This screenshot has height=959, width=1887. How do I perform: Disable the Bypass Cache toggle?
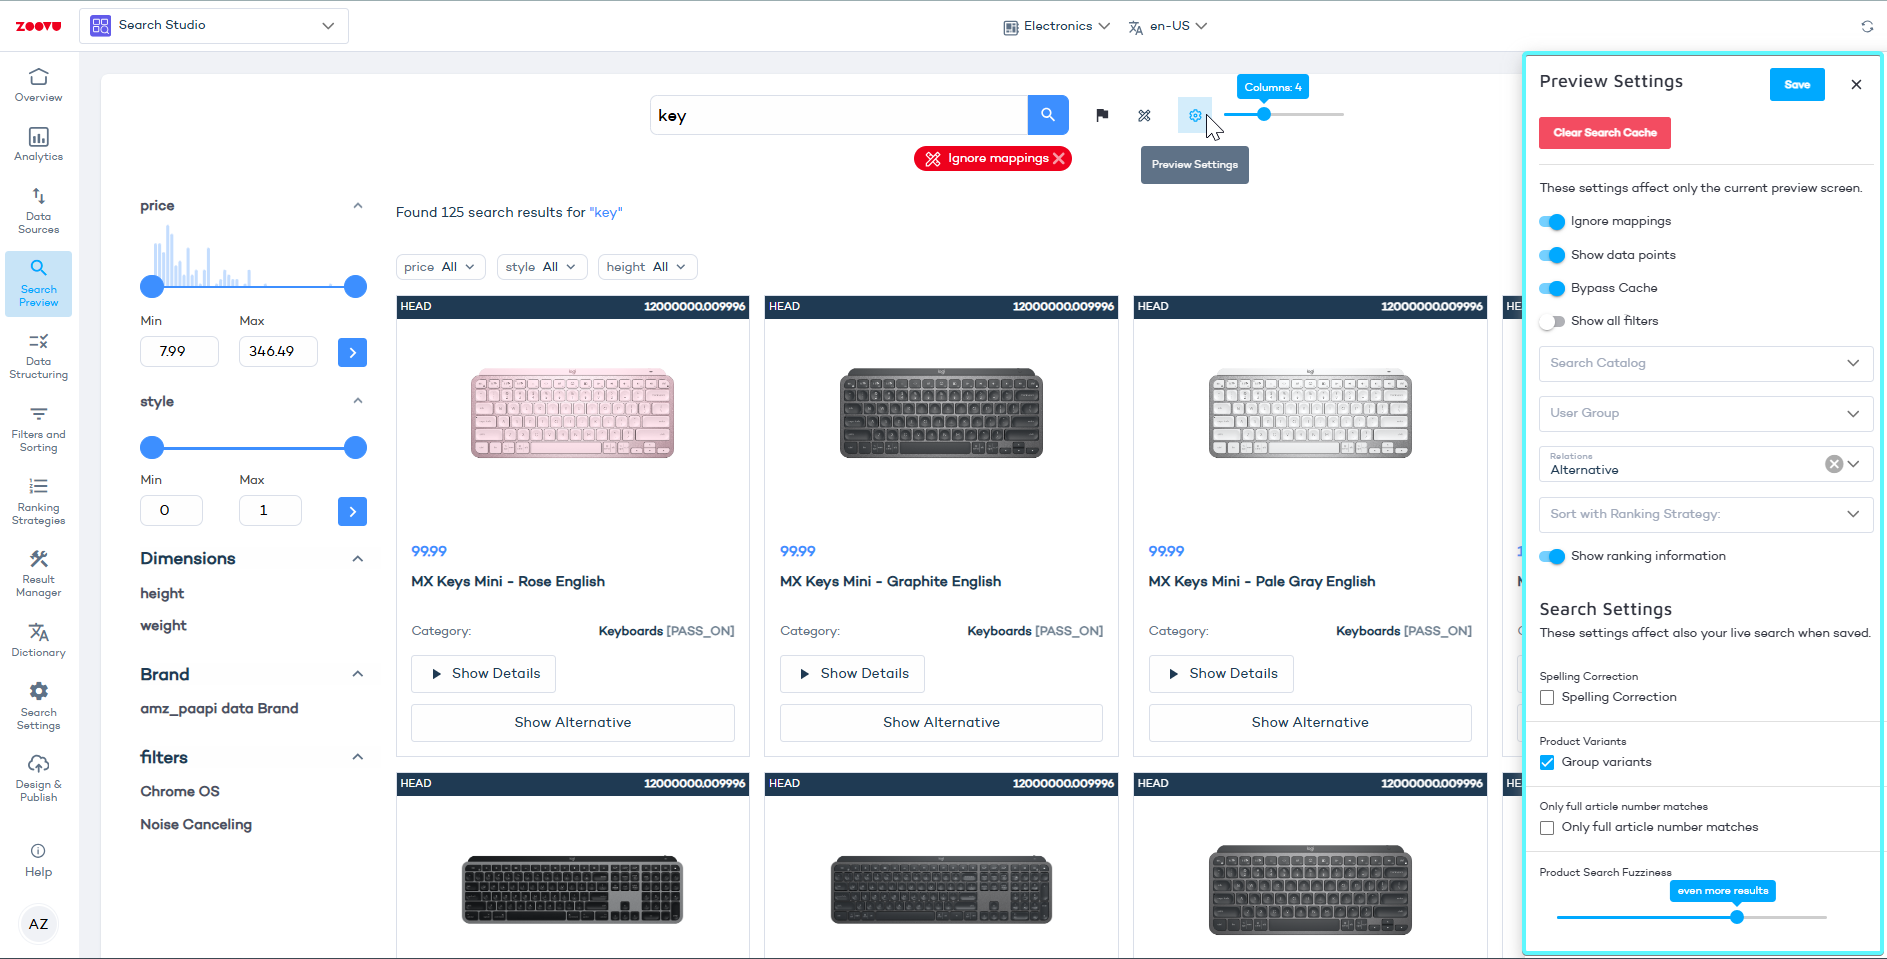click(1552, 288)
